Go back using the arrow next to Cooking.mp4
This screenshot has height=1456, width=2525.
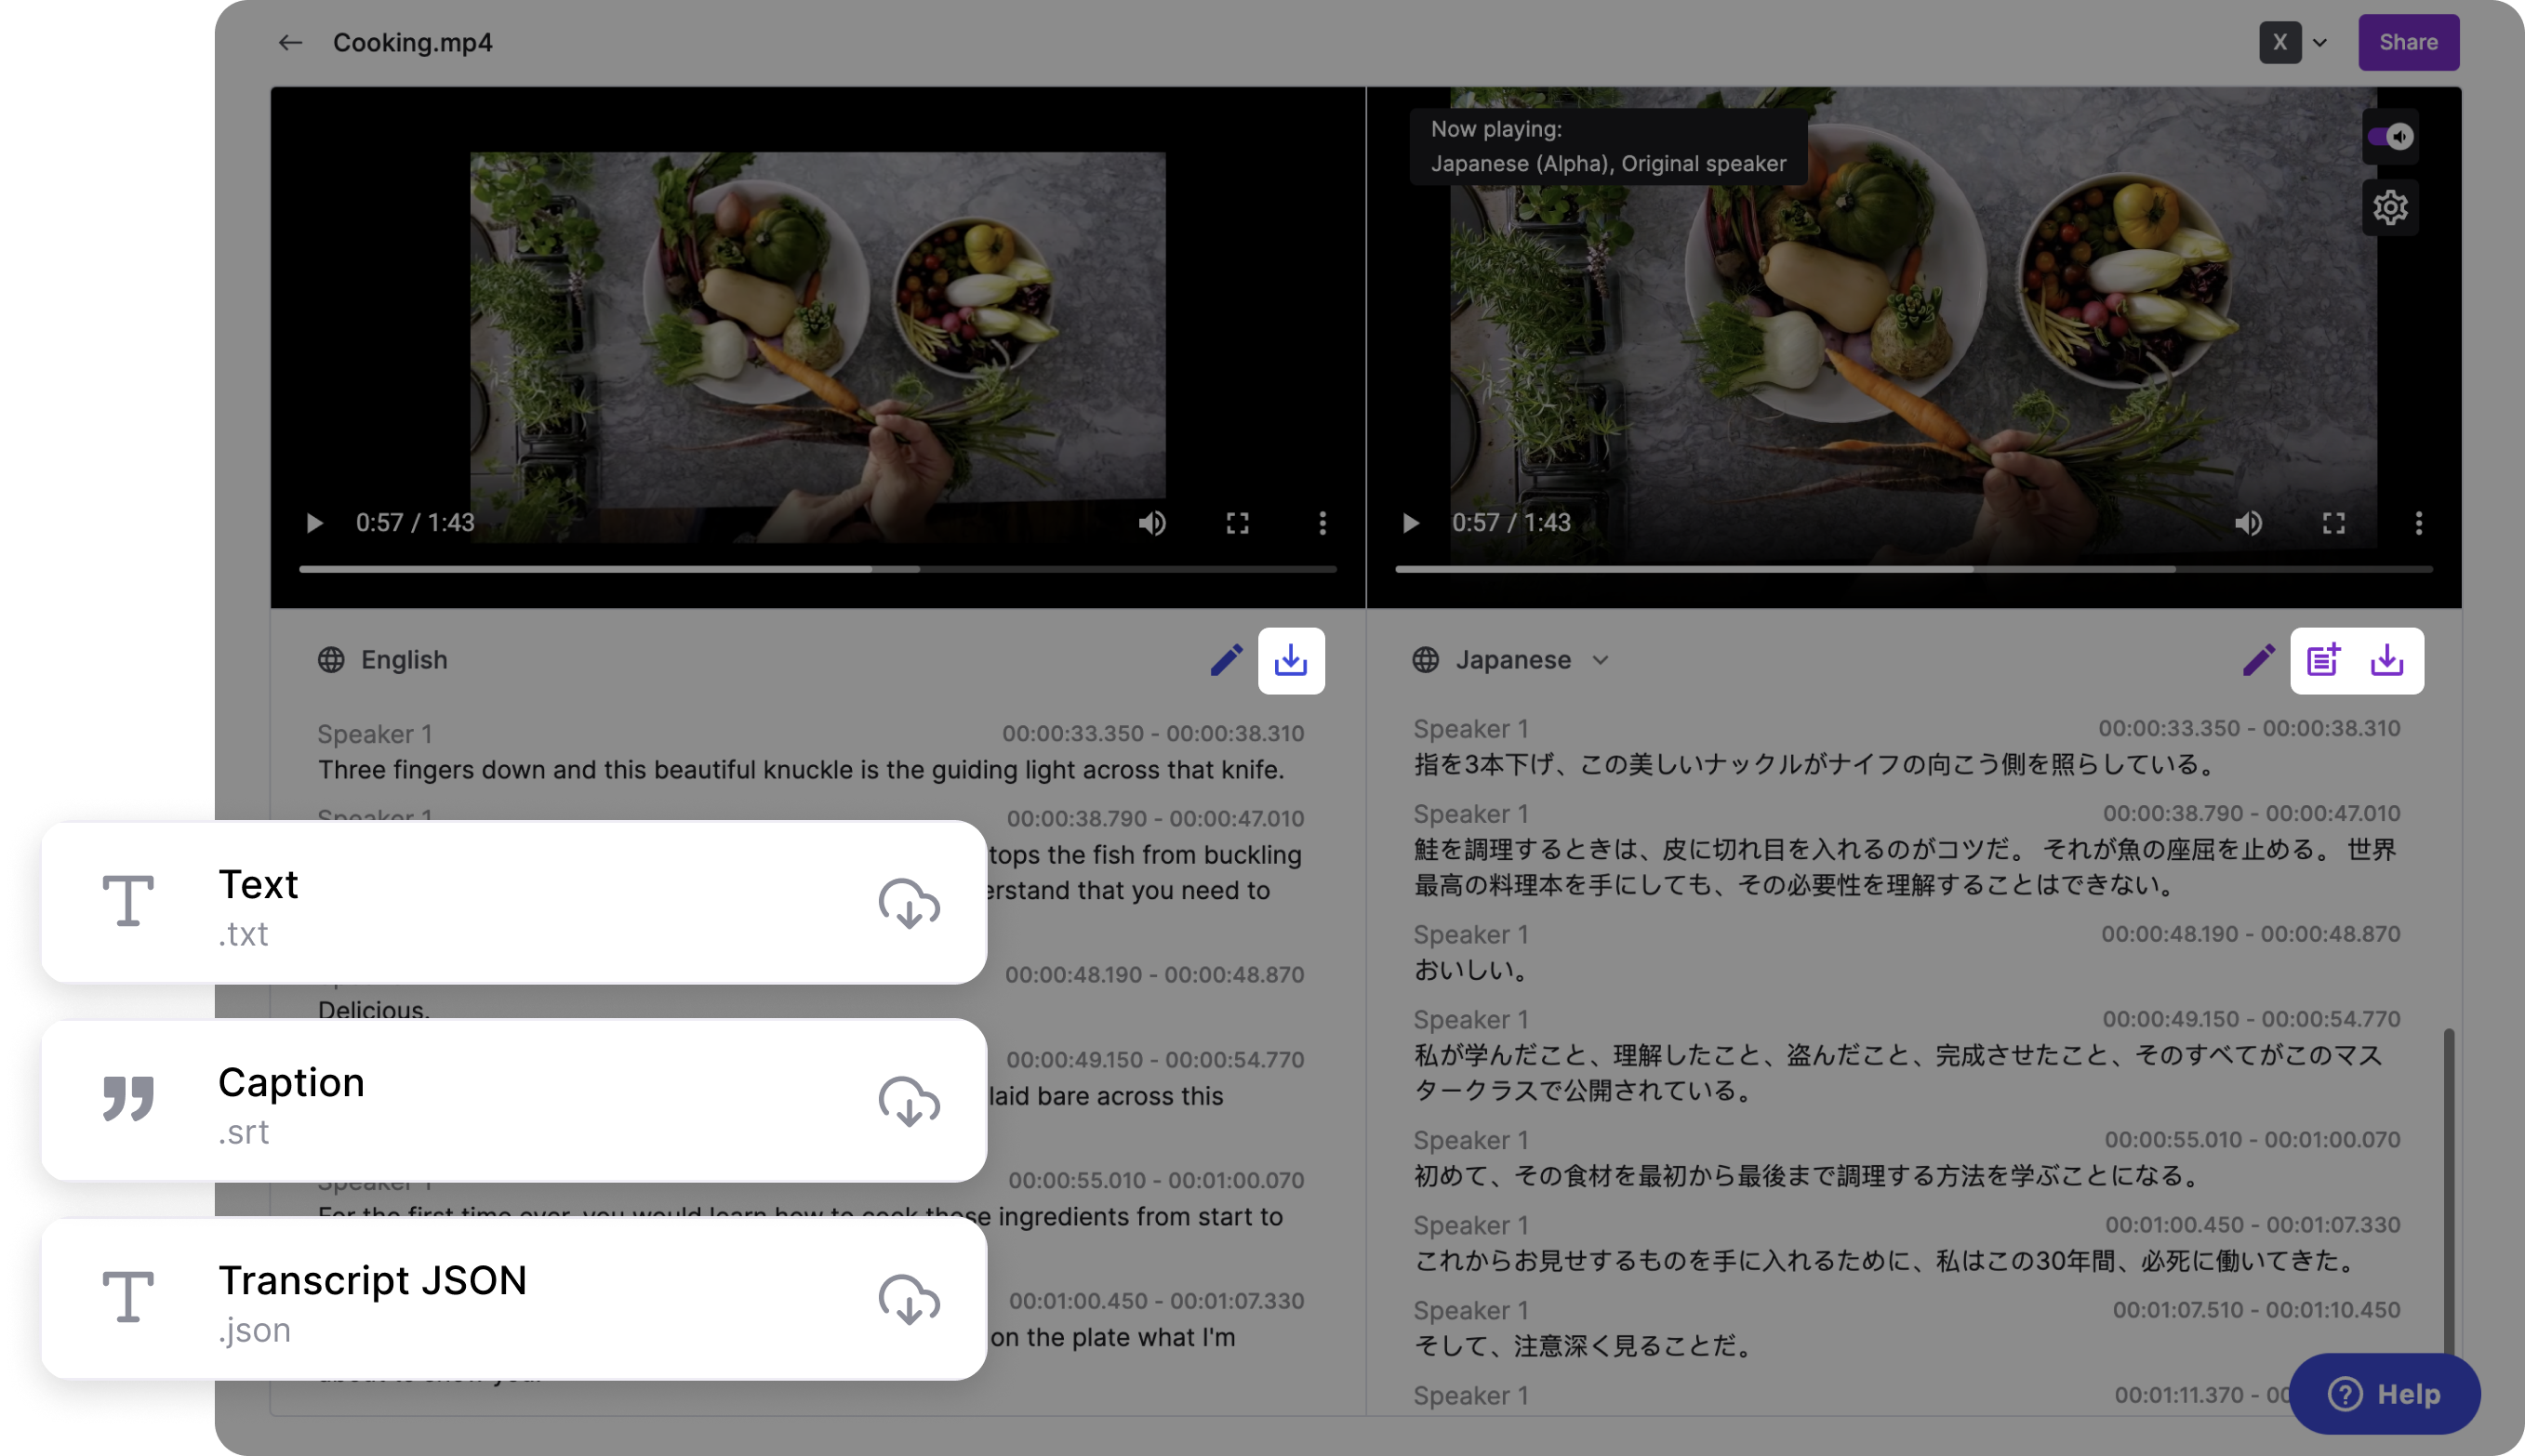289,42
